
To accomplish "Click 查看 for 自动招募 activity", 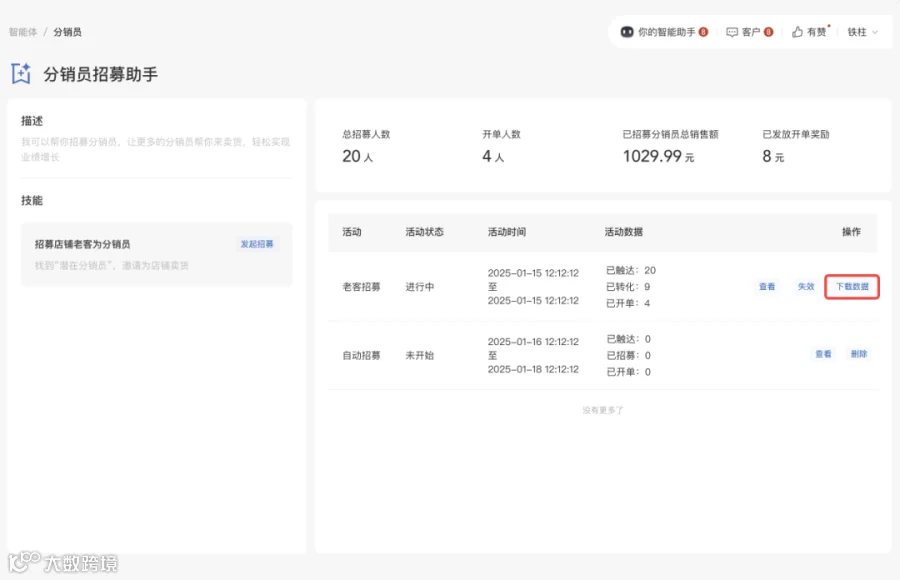I will 823,354.
